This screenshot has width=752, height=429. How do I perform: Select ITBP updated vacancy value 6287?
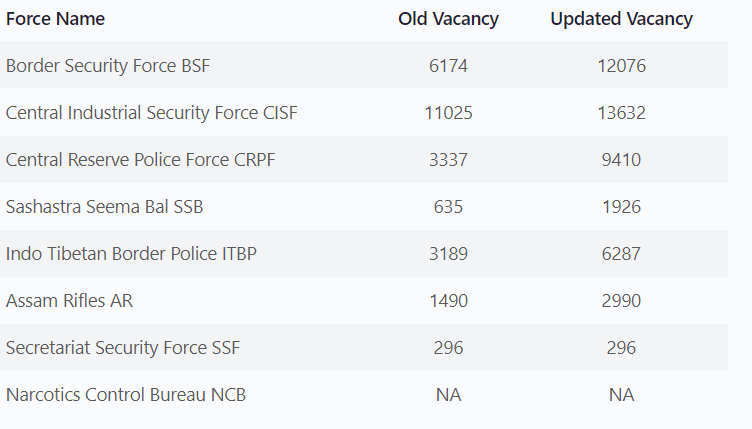click(621, 254)
